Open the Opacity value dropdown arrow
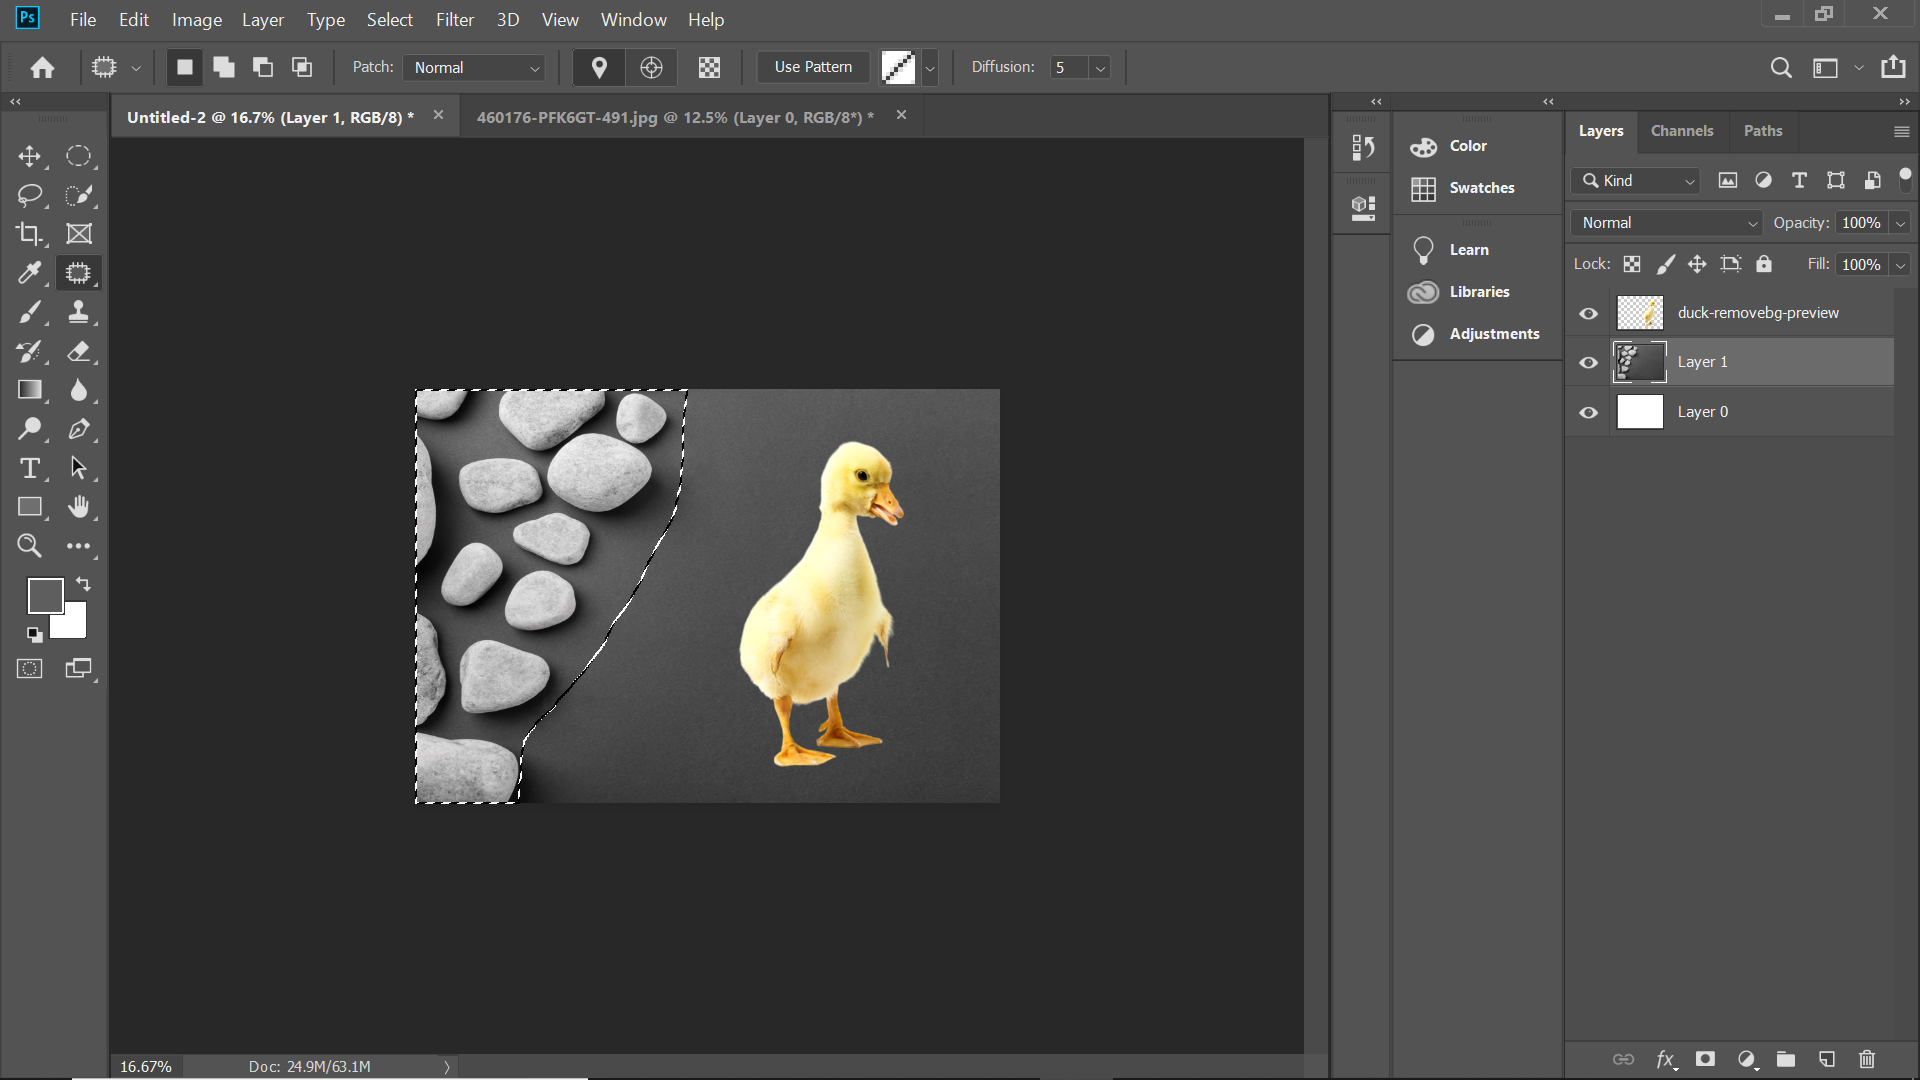 (1900, 223)
